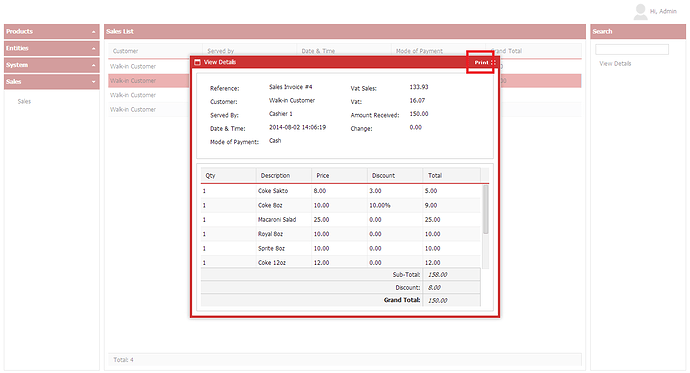Click the Print button in View Details

[481, 62]
